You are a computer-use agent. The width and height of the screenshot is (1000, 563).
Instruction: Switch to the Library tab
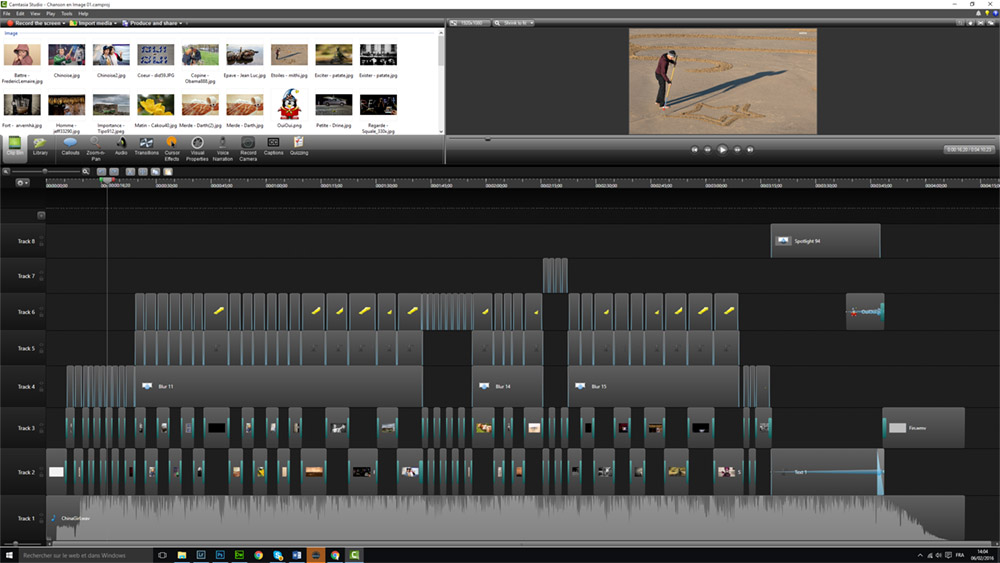pyautogui.click(x=40, y=147)
